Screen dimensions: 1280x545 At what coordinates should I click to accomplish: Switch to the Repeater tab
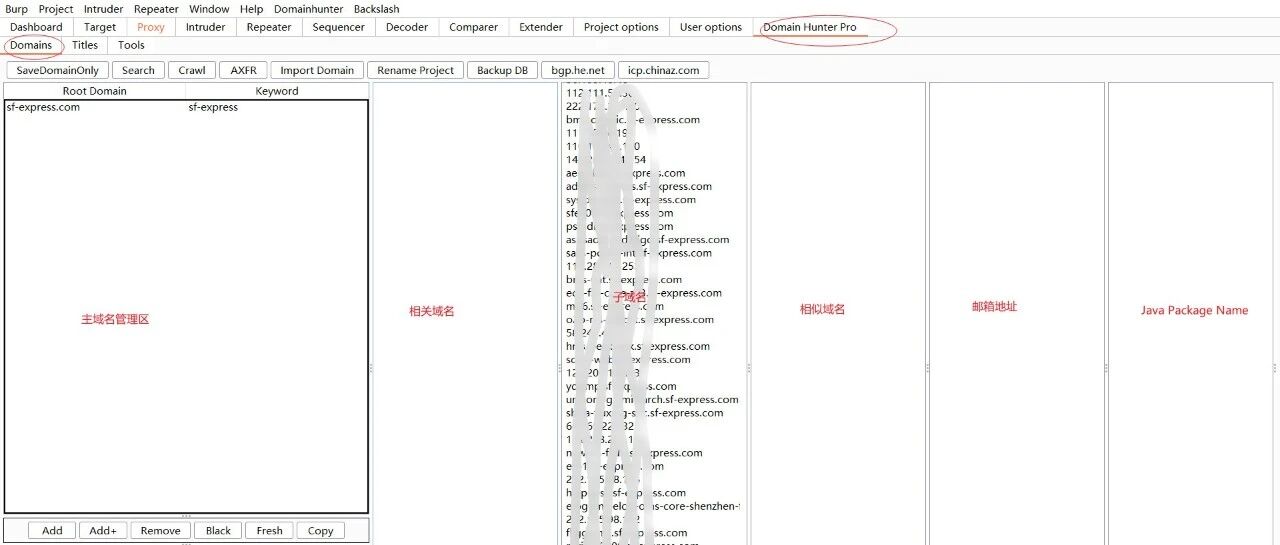tap(269, 27)
